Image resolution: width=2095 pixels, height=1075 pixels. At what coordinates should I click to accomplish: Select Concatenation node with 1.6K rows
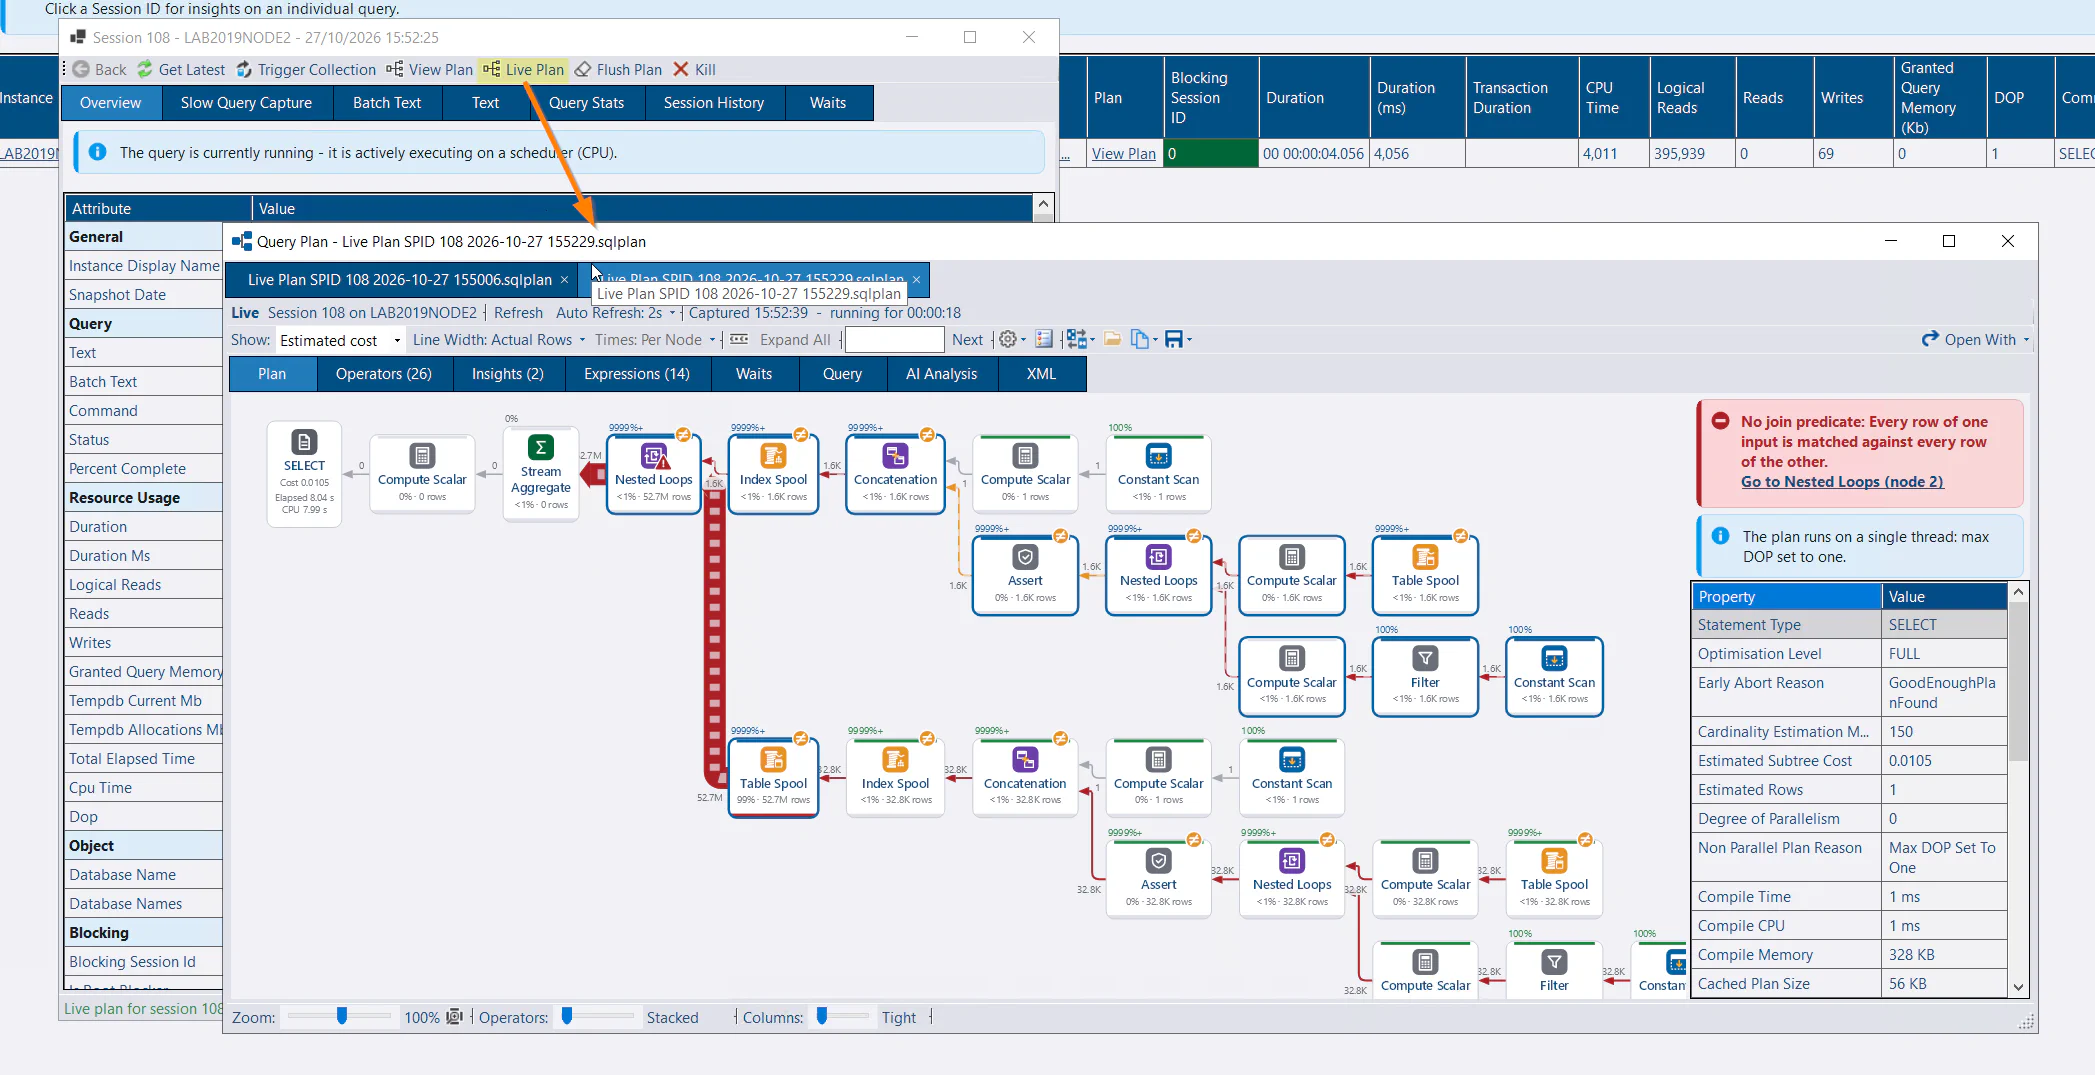pyautogui.click(x=895, y=474)
